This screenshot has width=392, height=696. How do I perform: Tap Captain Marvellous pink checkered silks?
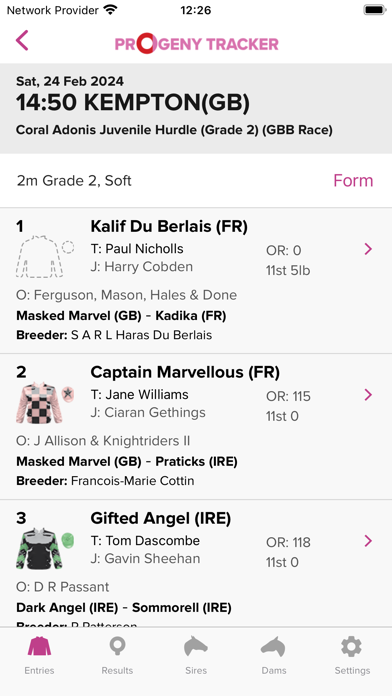[x=44, y=402]
